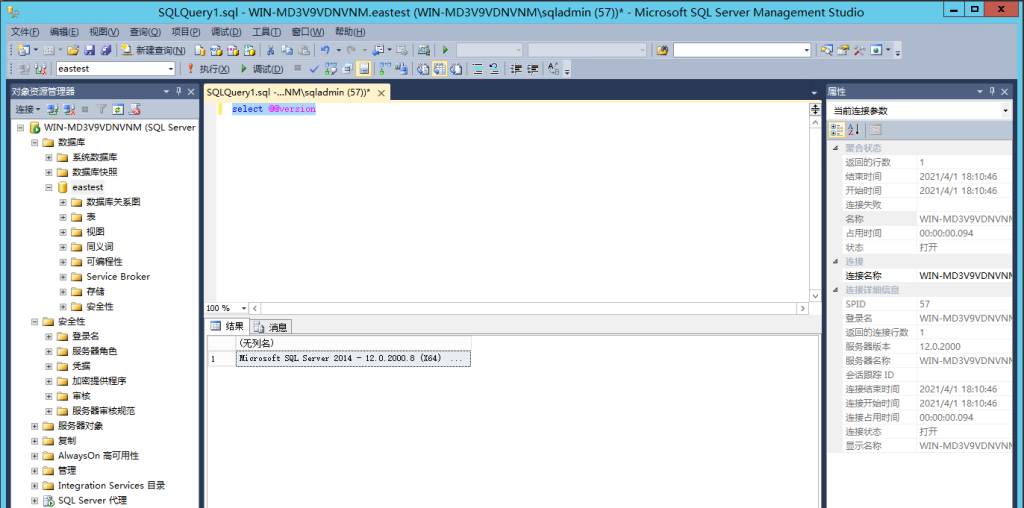Click Object Explorer Filter funnel icon
1024x508 pixels.
[101, 109]
